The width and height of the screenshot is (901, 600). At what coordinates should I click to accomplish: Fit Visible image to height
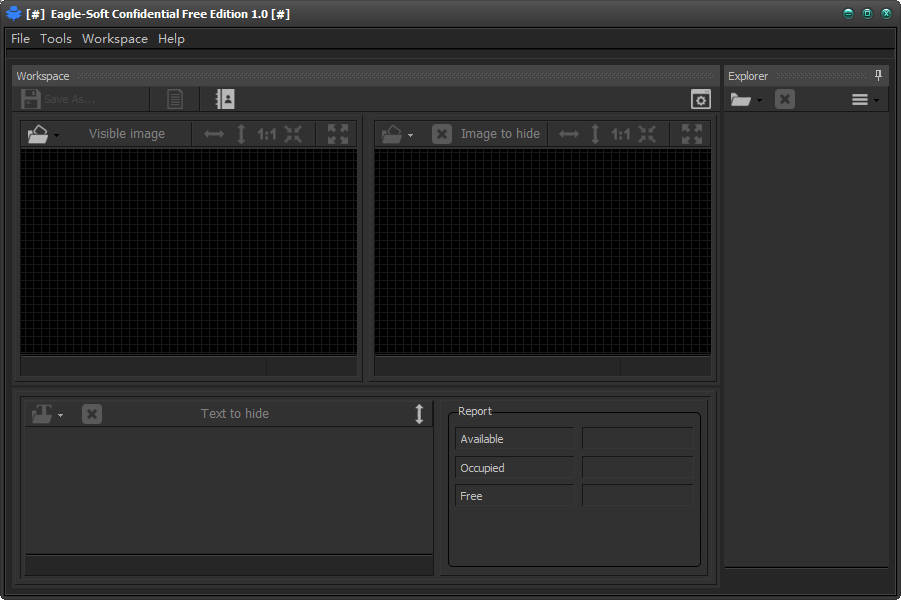click(x=241, y=134)
